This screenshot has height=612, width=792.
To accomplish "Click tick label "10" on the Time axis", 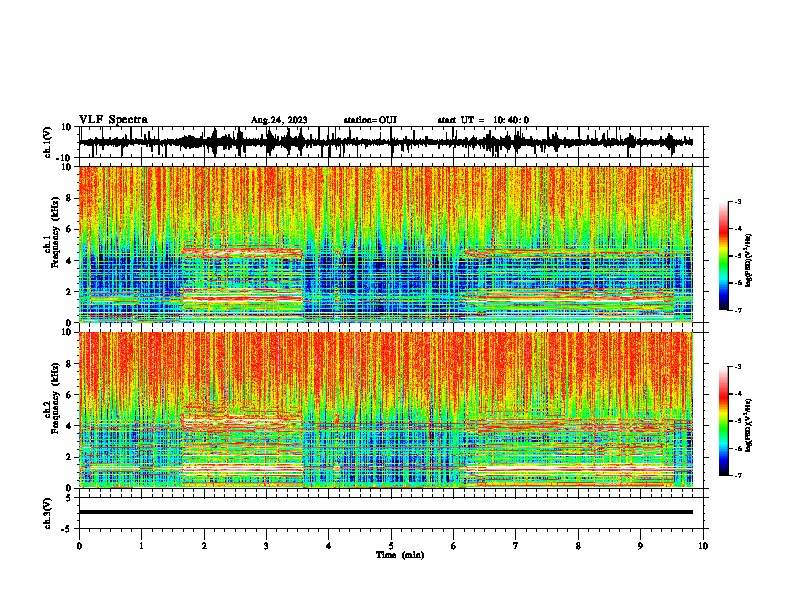I will pos(703,546).
